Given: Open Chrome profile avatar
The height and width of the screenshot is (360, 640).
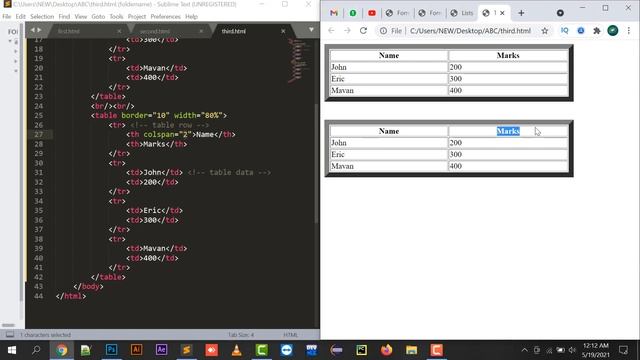Looking at the screenshot, I should pos(613,31).
